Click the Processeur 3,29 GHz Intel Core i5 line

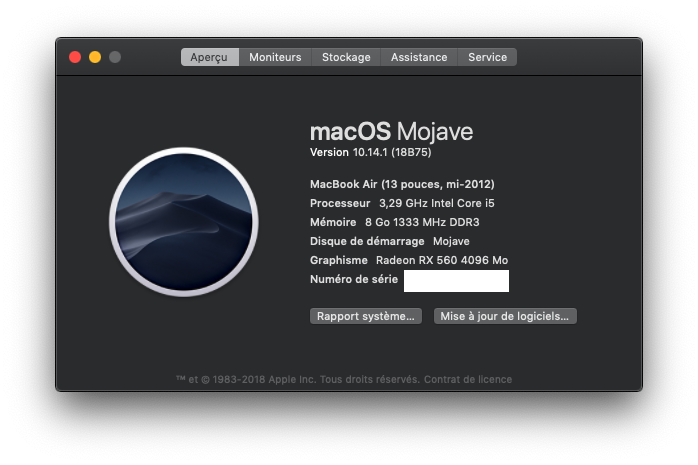[402, 203]
